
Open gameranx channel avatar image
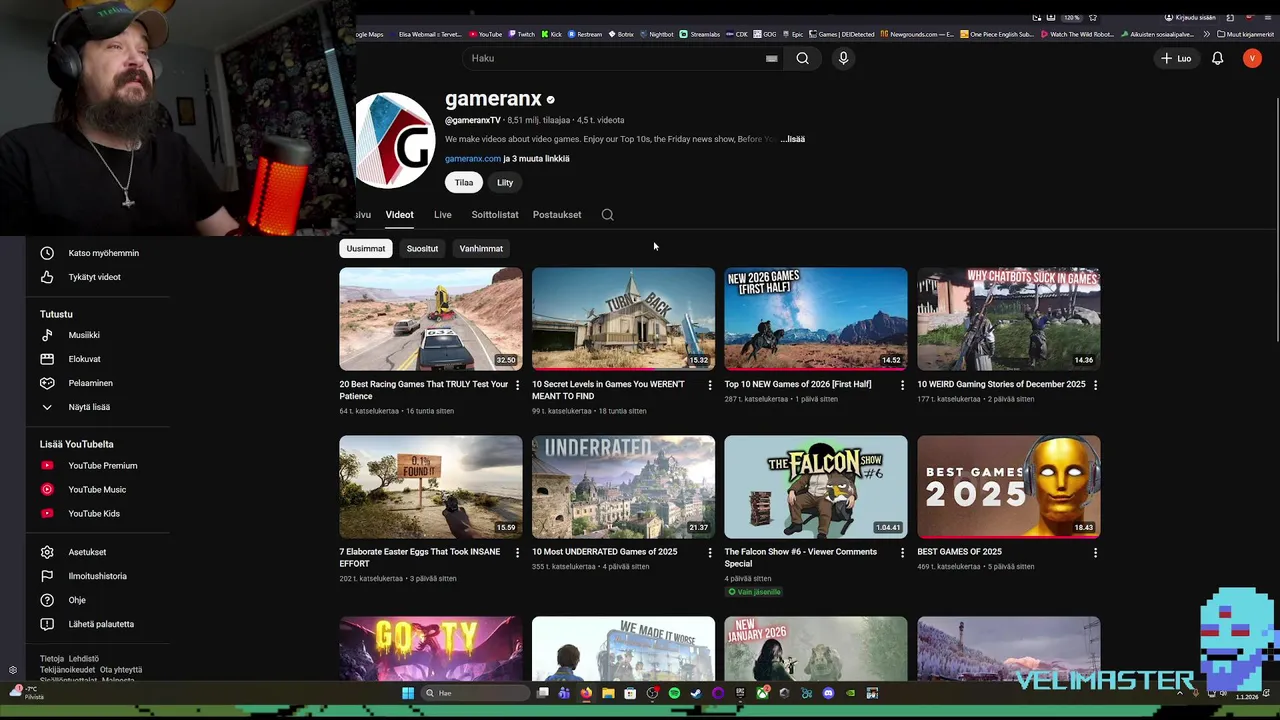point(395,140)
